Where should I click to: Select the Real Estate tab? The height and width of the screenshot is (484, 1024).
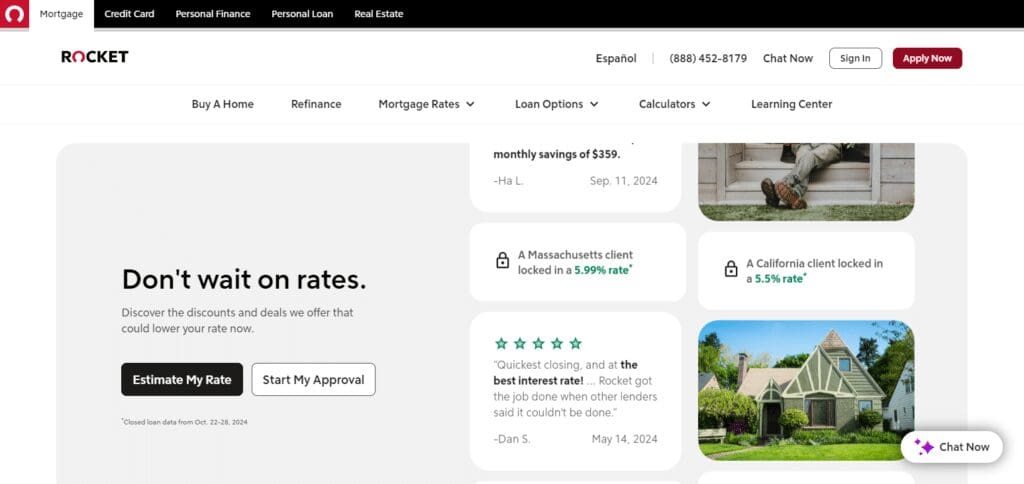click(379, 14)
